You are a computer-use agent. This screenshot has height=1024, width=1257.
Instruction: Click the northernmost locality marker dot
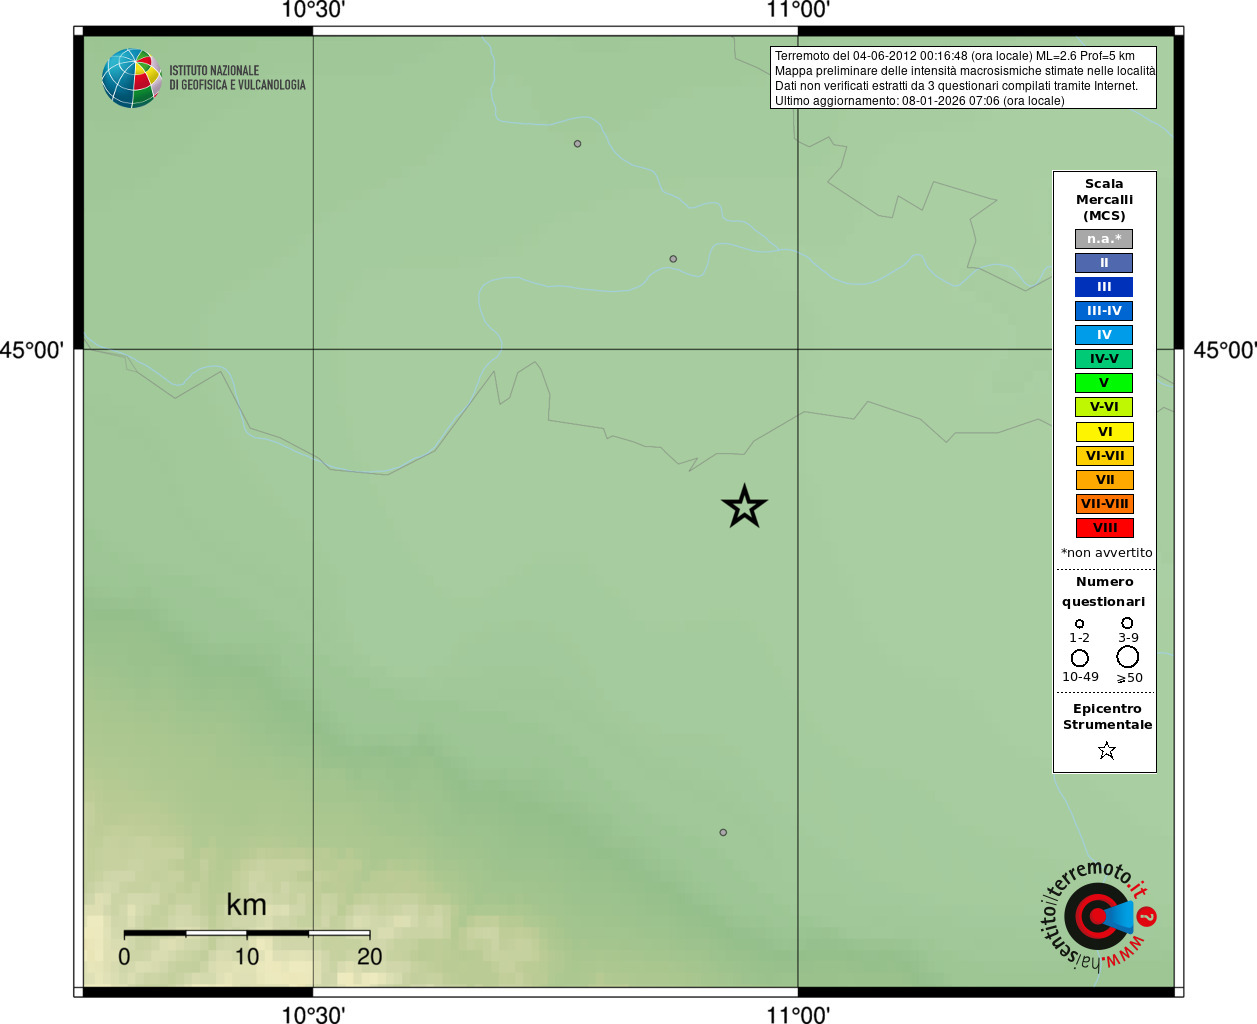577,144
